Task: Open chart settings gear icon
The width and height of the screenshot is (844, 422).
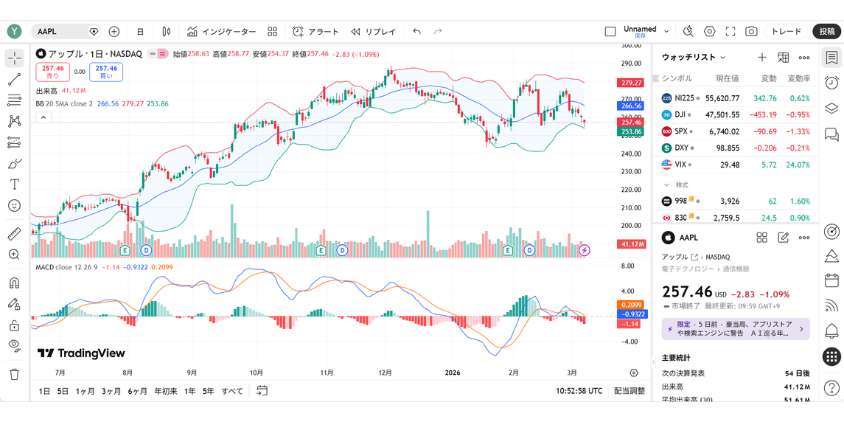Action: coord(710,31)
